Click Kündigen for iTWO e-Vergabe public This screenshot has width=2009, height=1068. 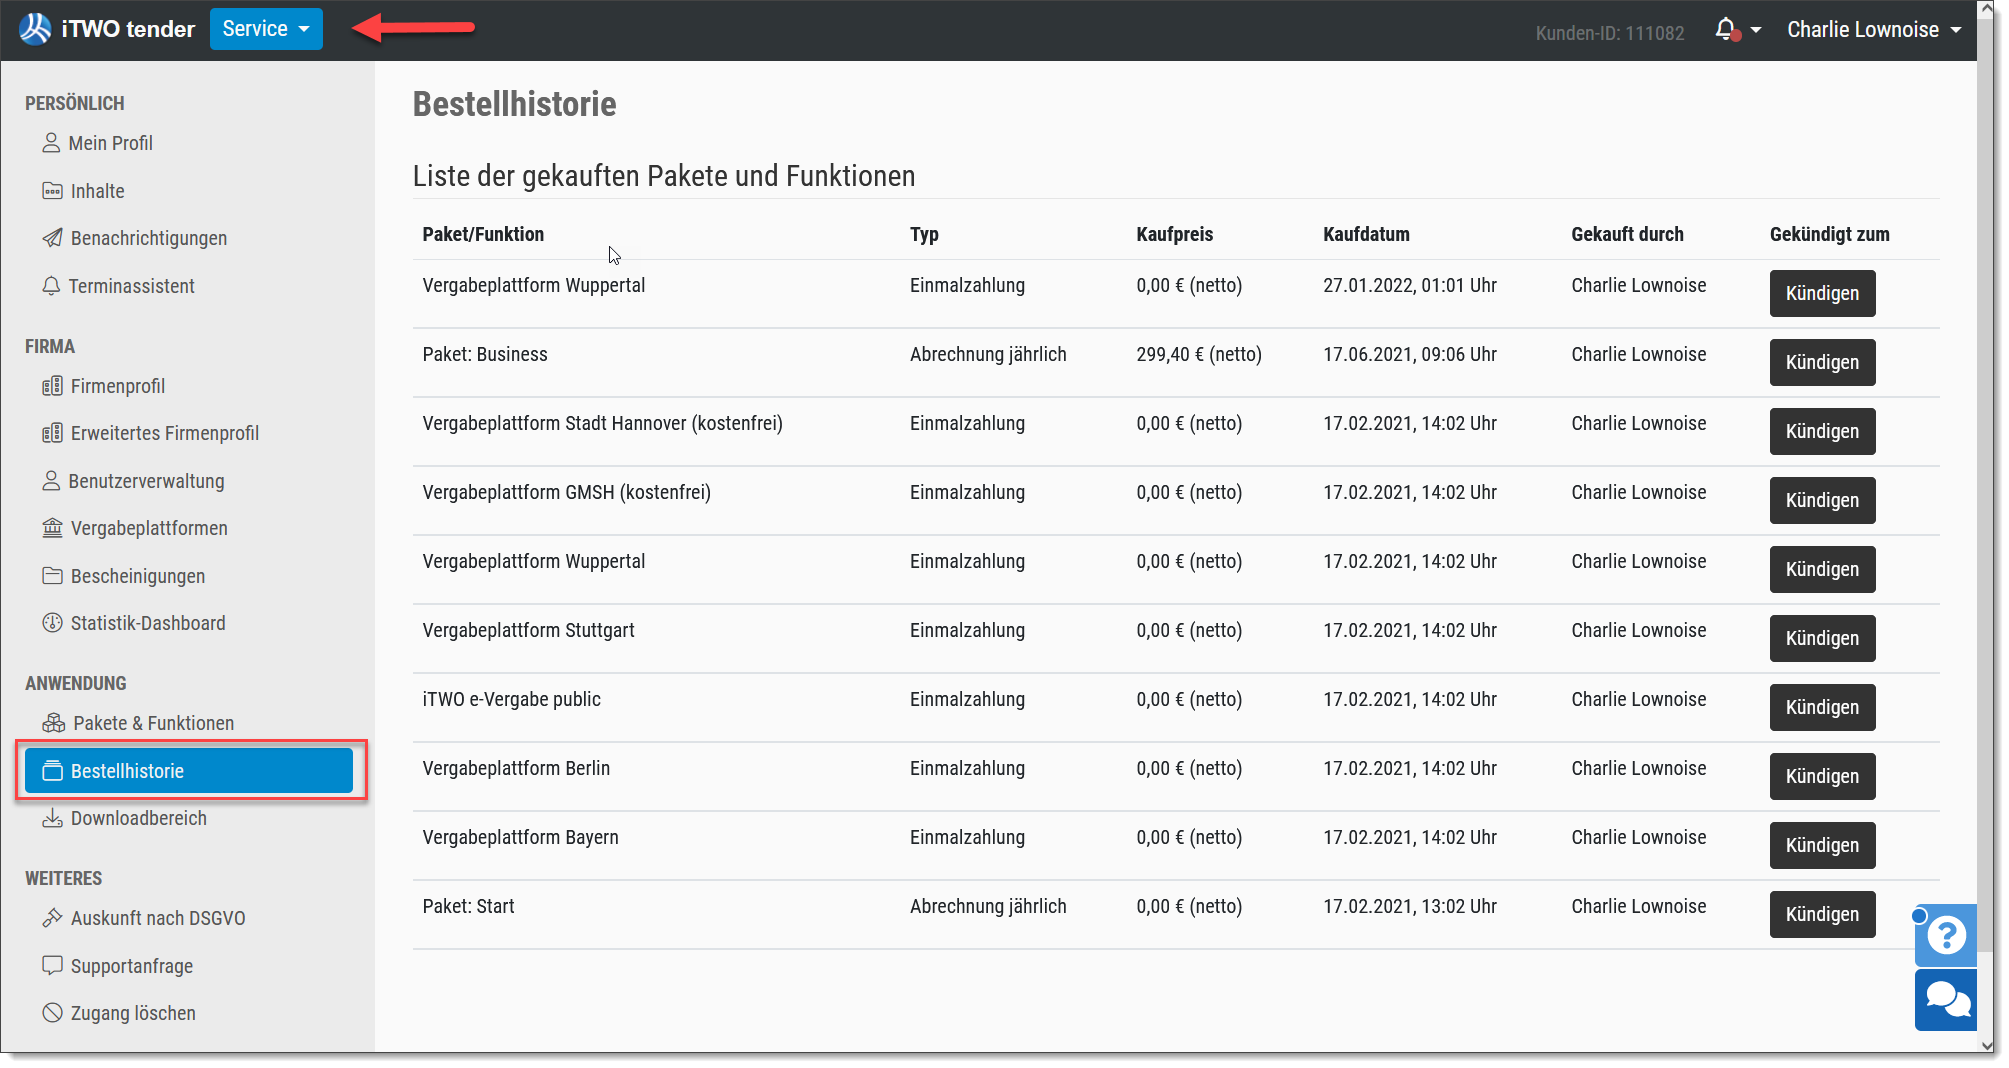click(1822, 707)
